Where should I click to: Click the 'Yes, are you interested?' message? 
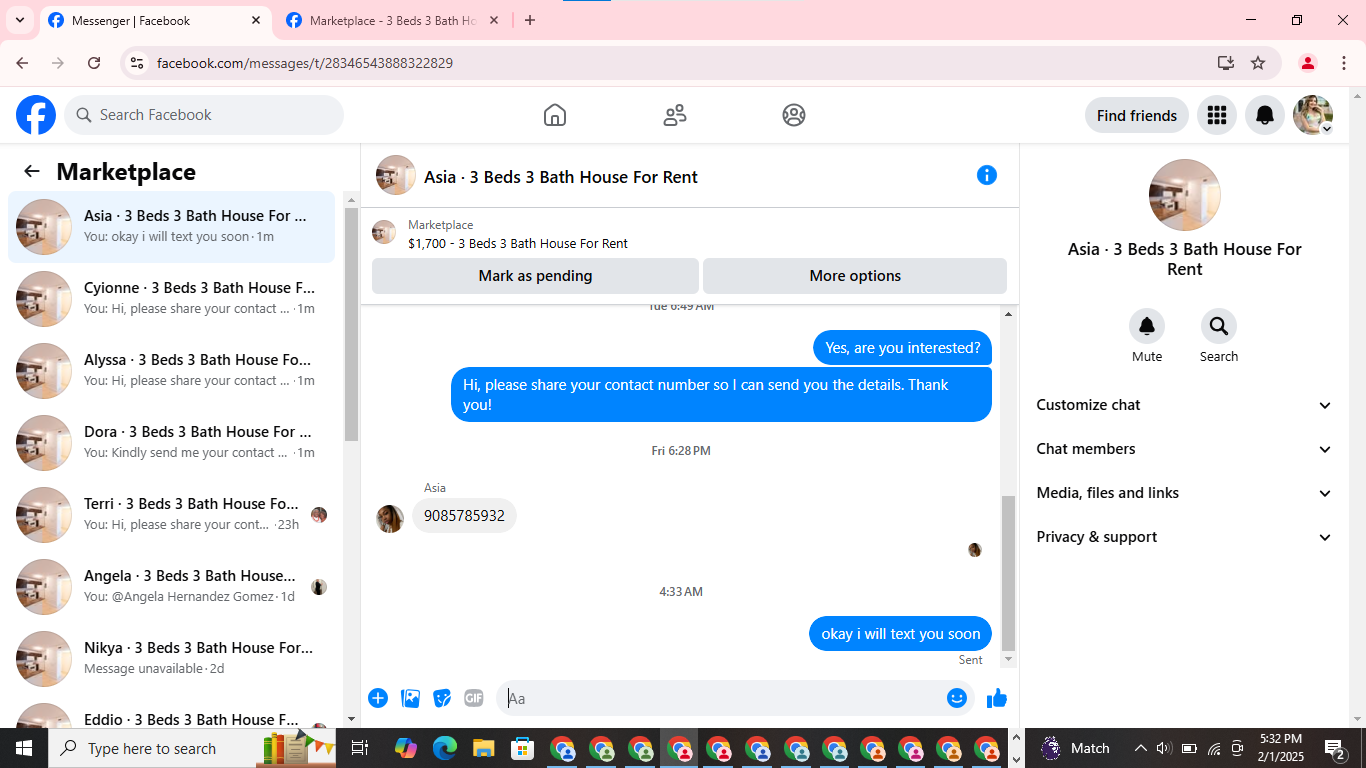pos(902,348)
